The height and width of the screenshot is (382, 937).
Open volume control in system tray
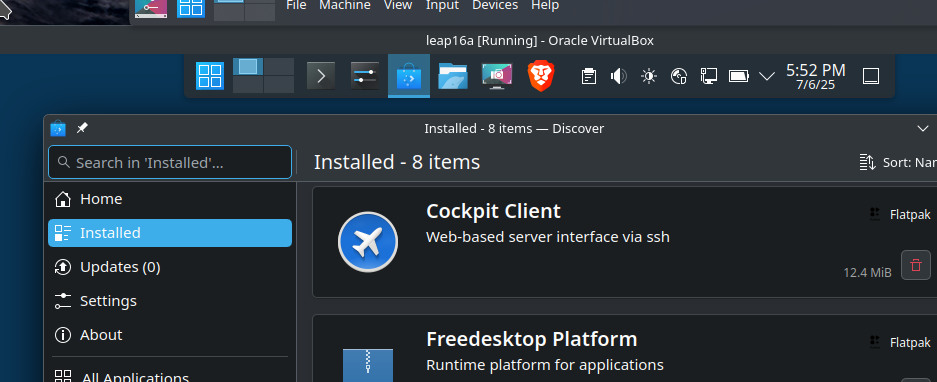coord(618,76)
